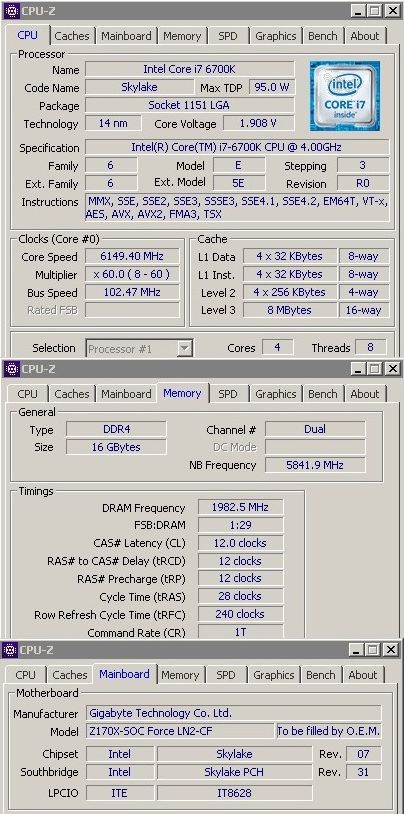
Task: Switch to Caches tab in the Memory window
Action: [72, 394]
